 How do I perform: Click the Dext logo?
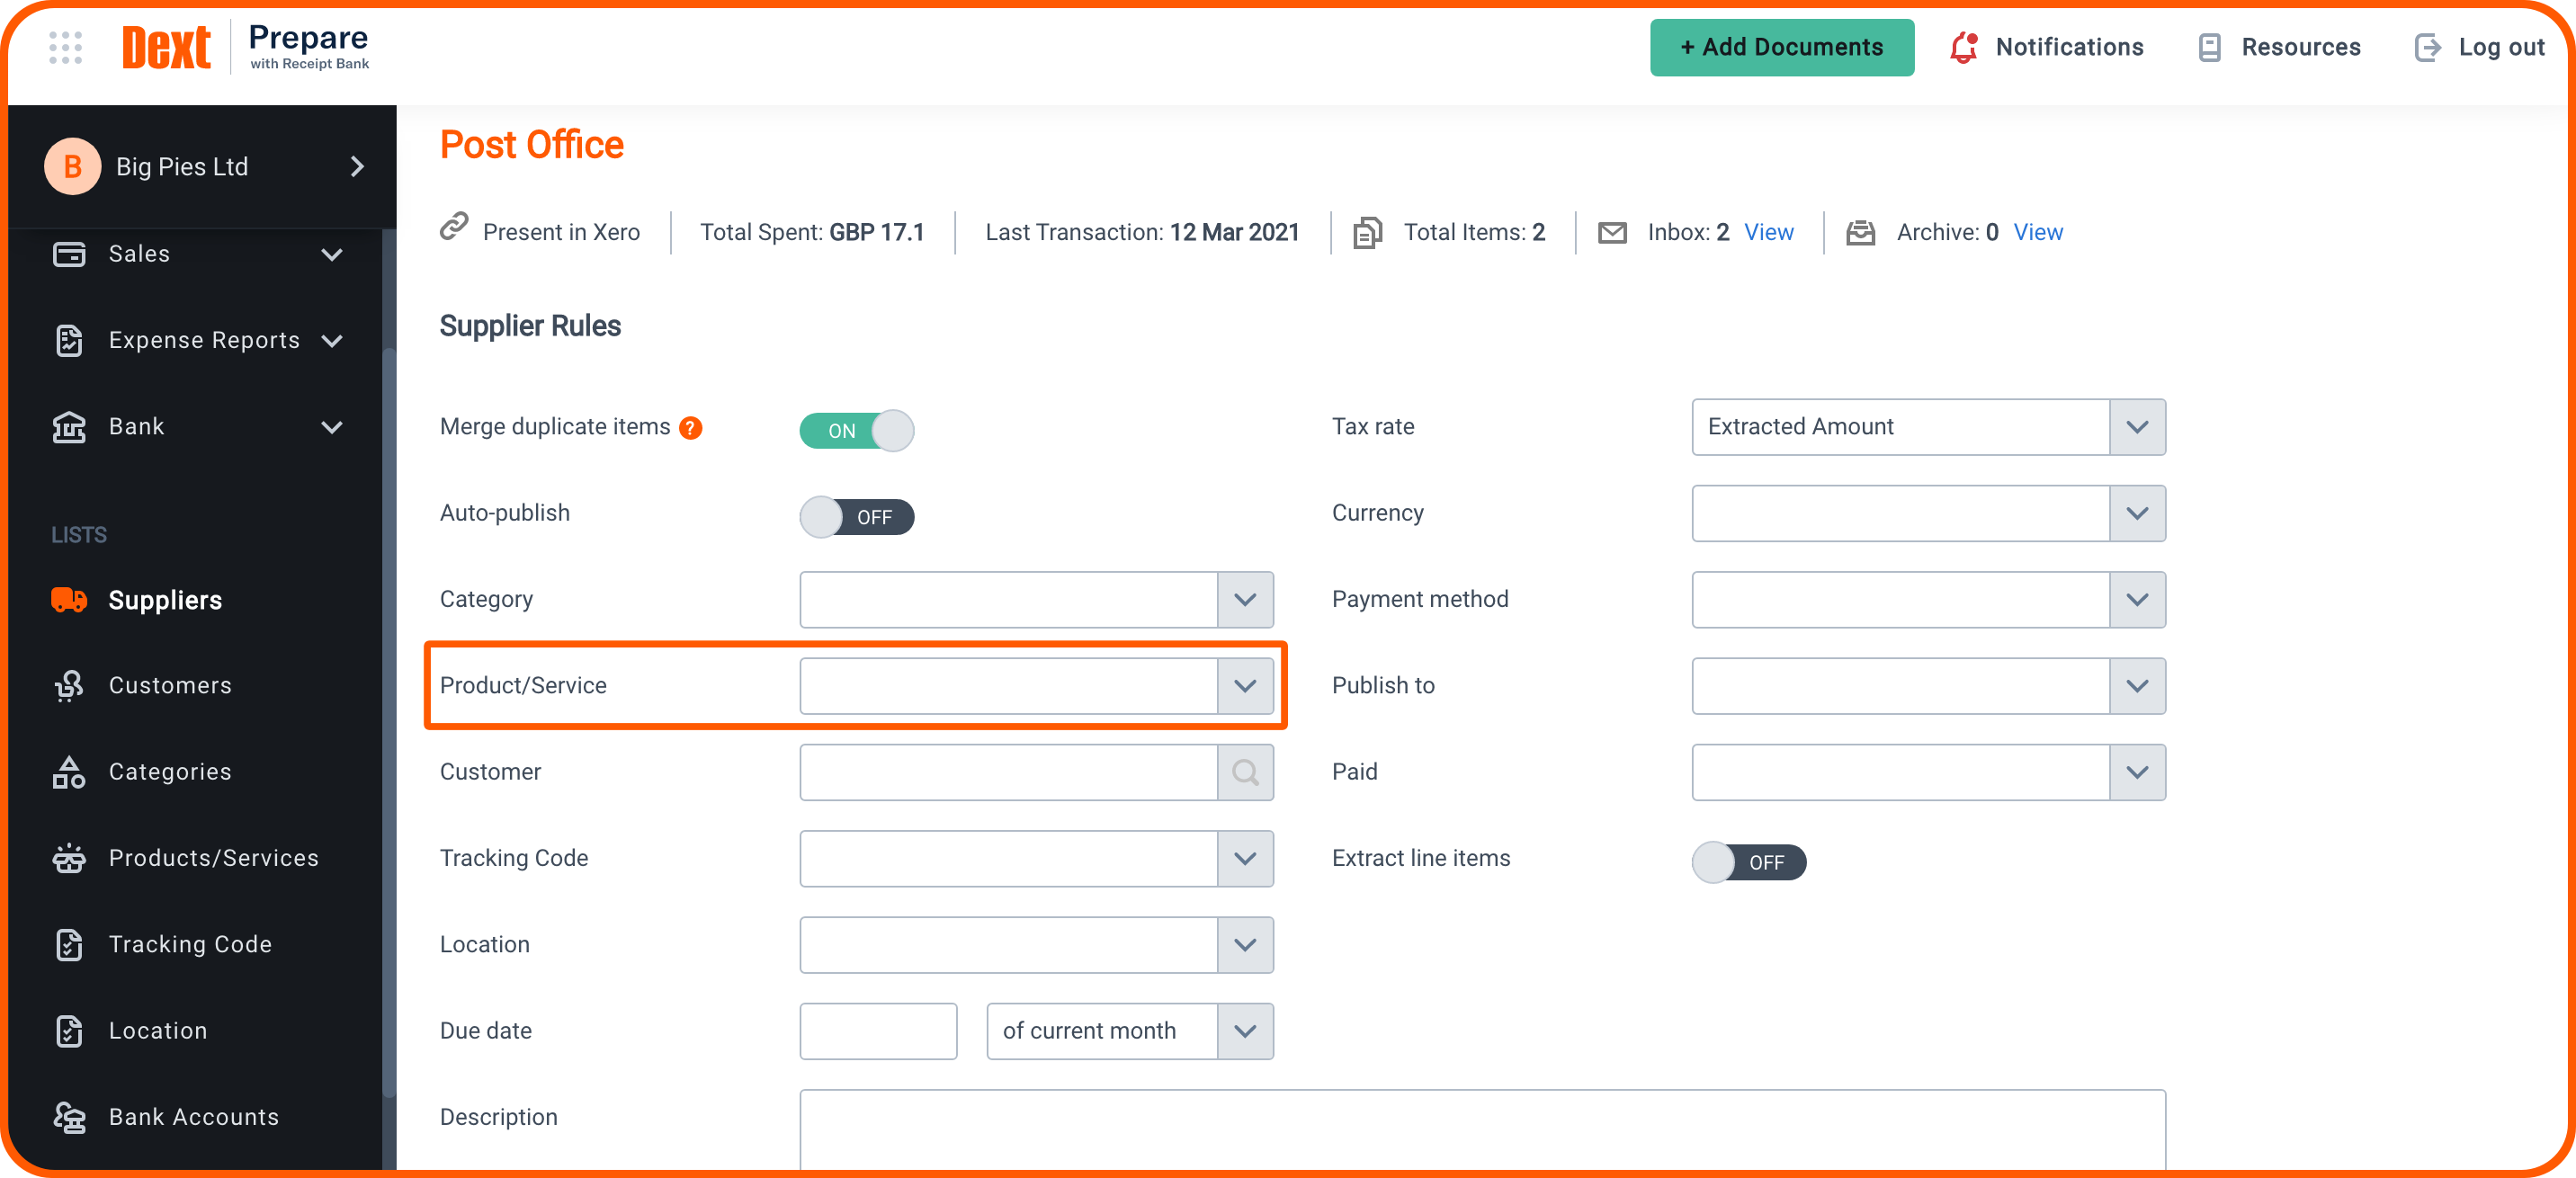pyautogui.click(x=166, y=47)
